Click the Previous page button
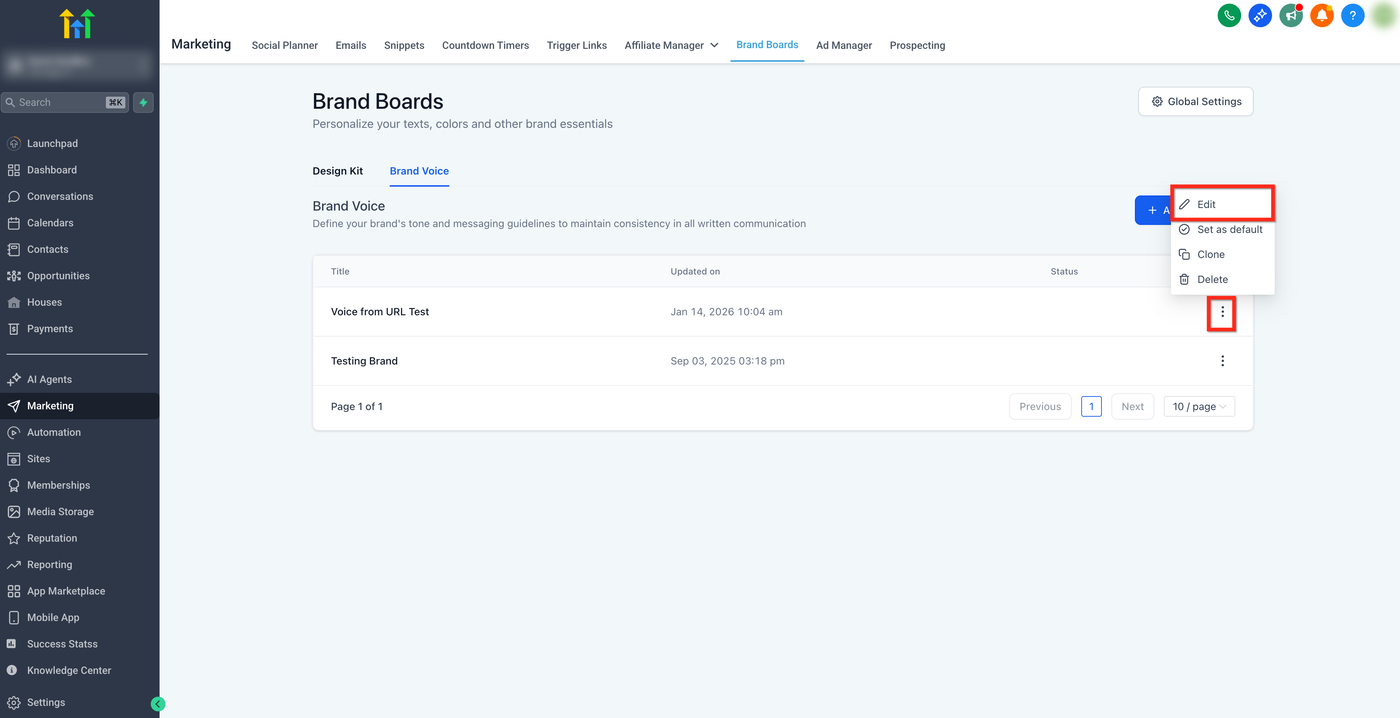Viewport: 1400px width, 718px height. [1040, 407]
